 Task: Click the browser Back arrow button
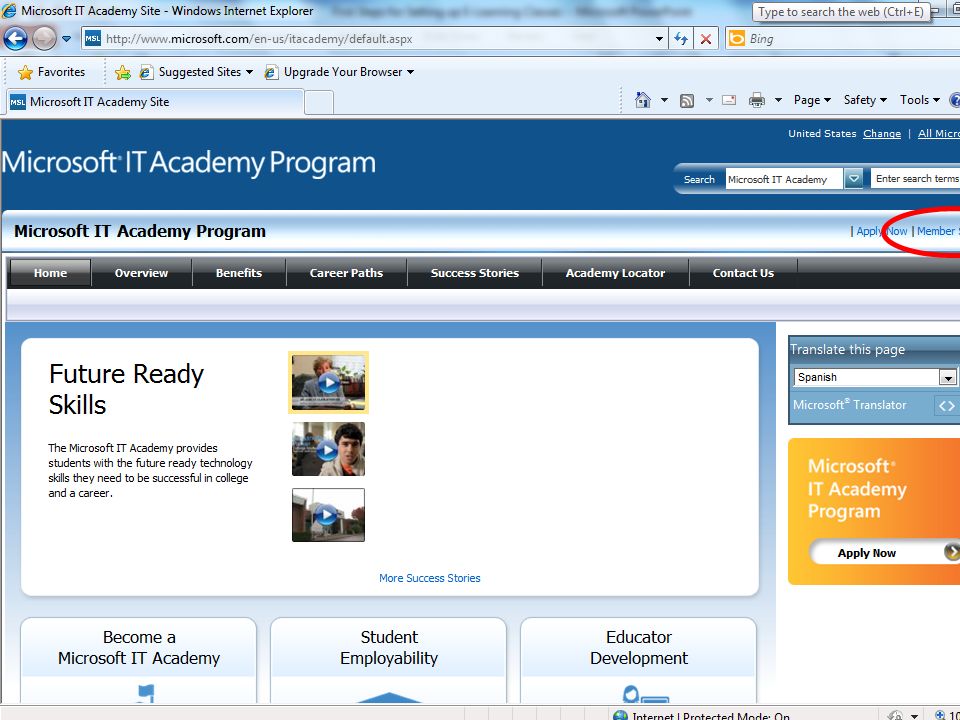pyautogui.click(x=15, y=39)
